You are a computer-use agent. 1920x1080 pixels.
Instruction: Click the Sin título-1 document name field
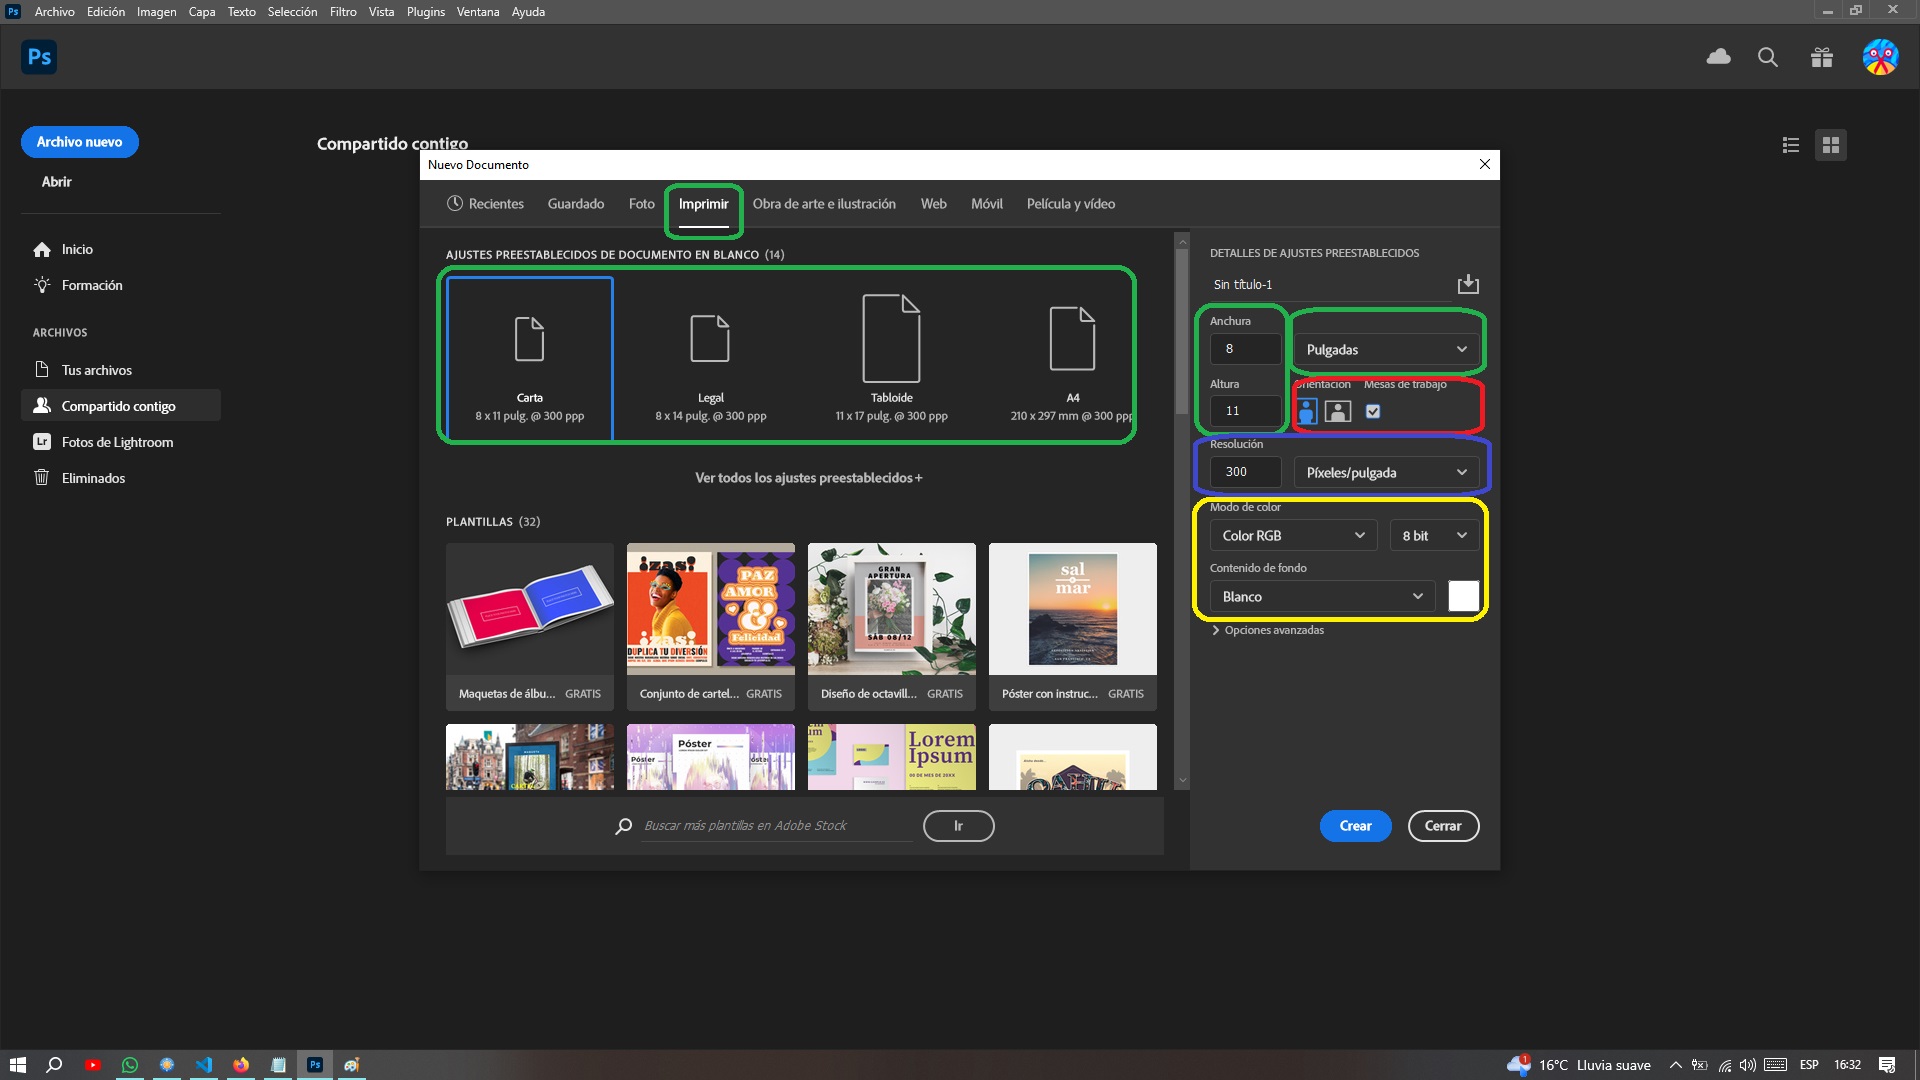tap(1330, 285)
